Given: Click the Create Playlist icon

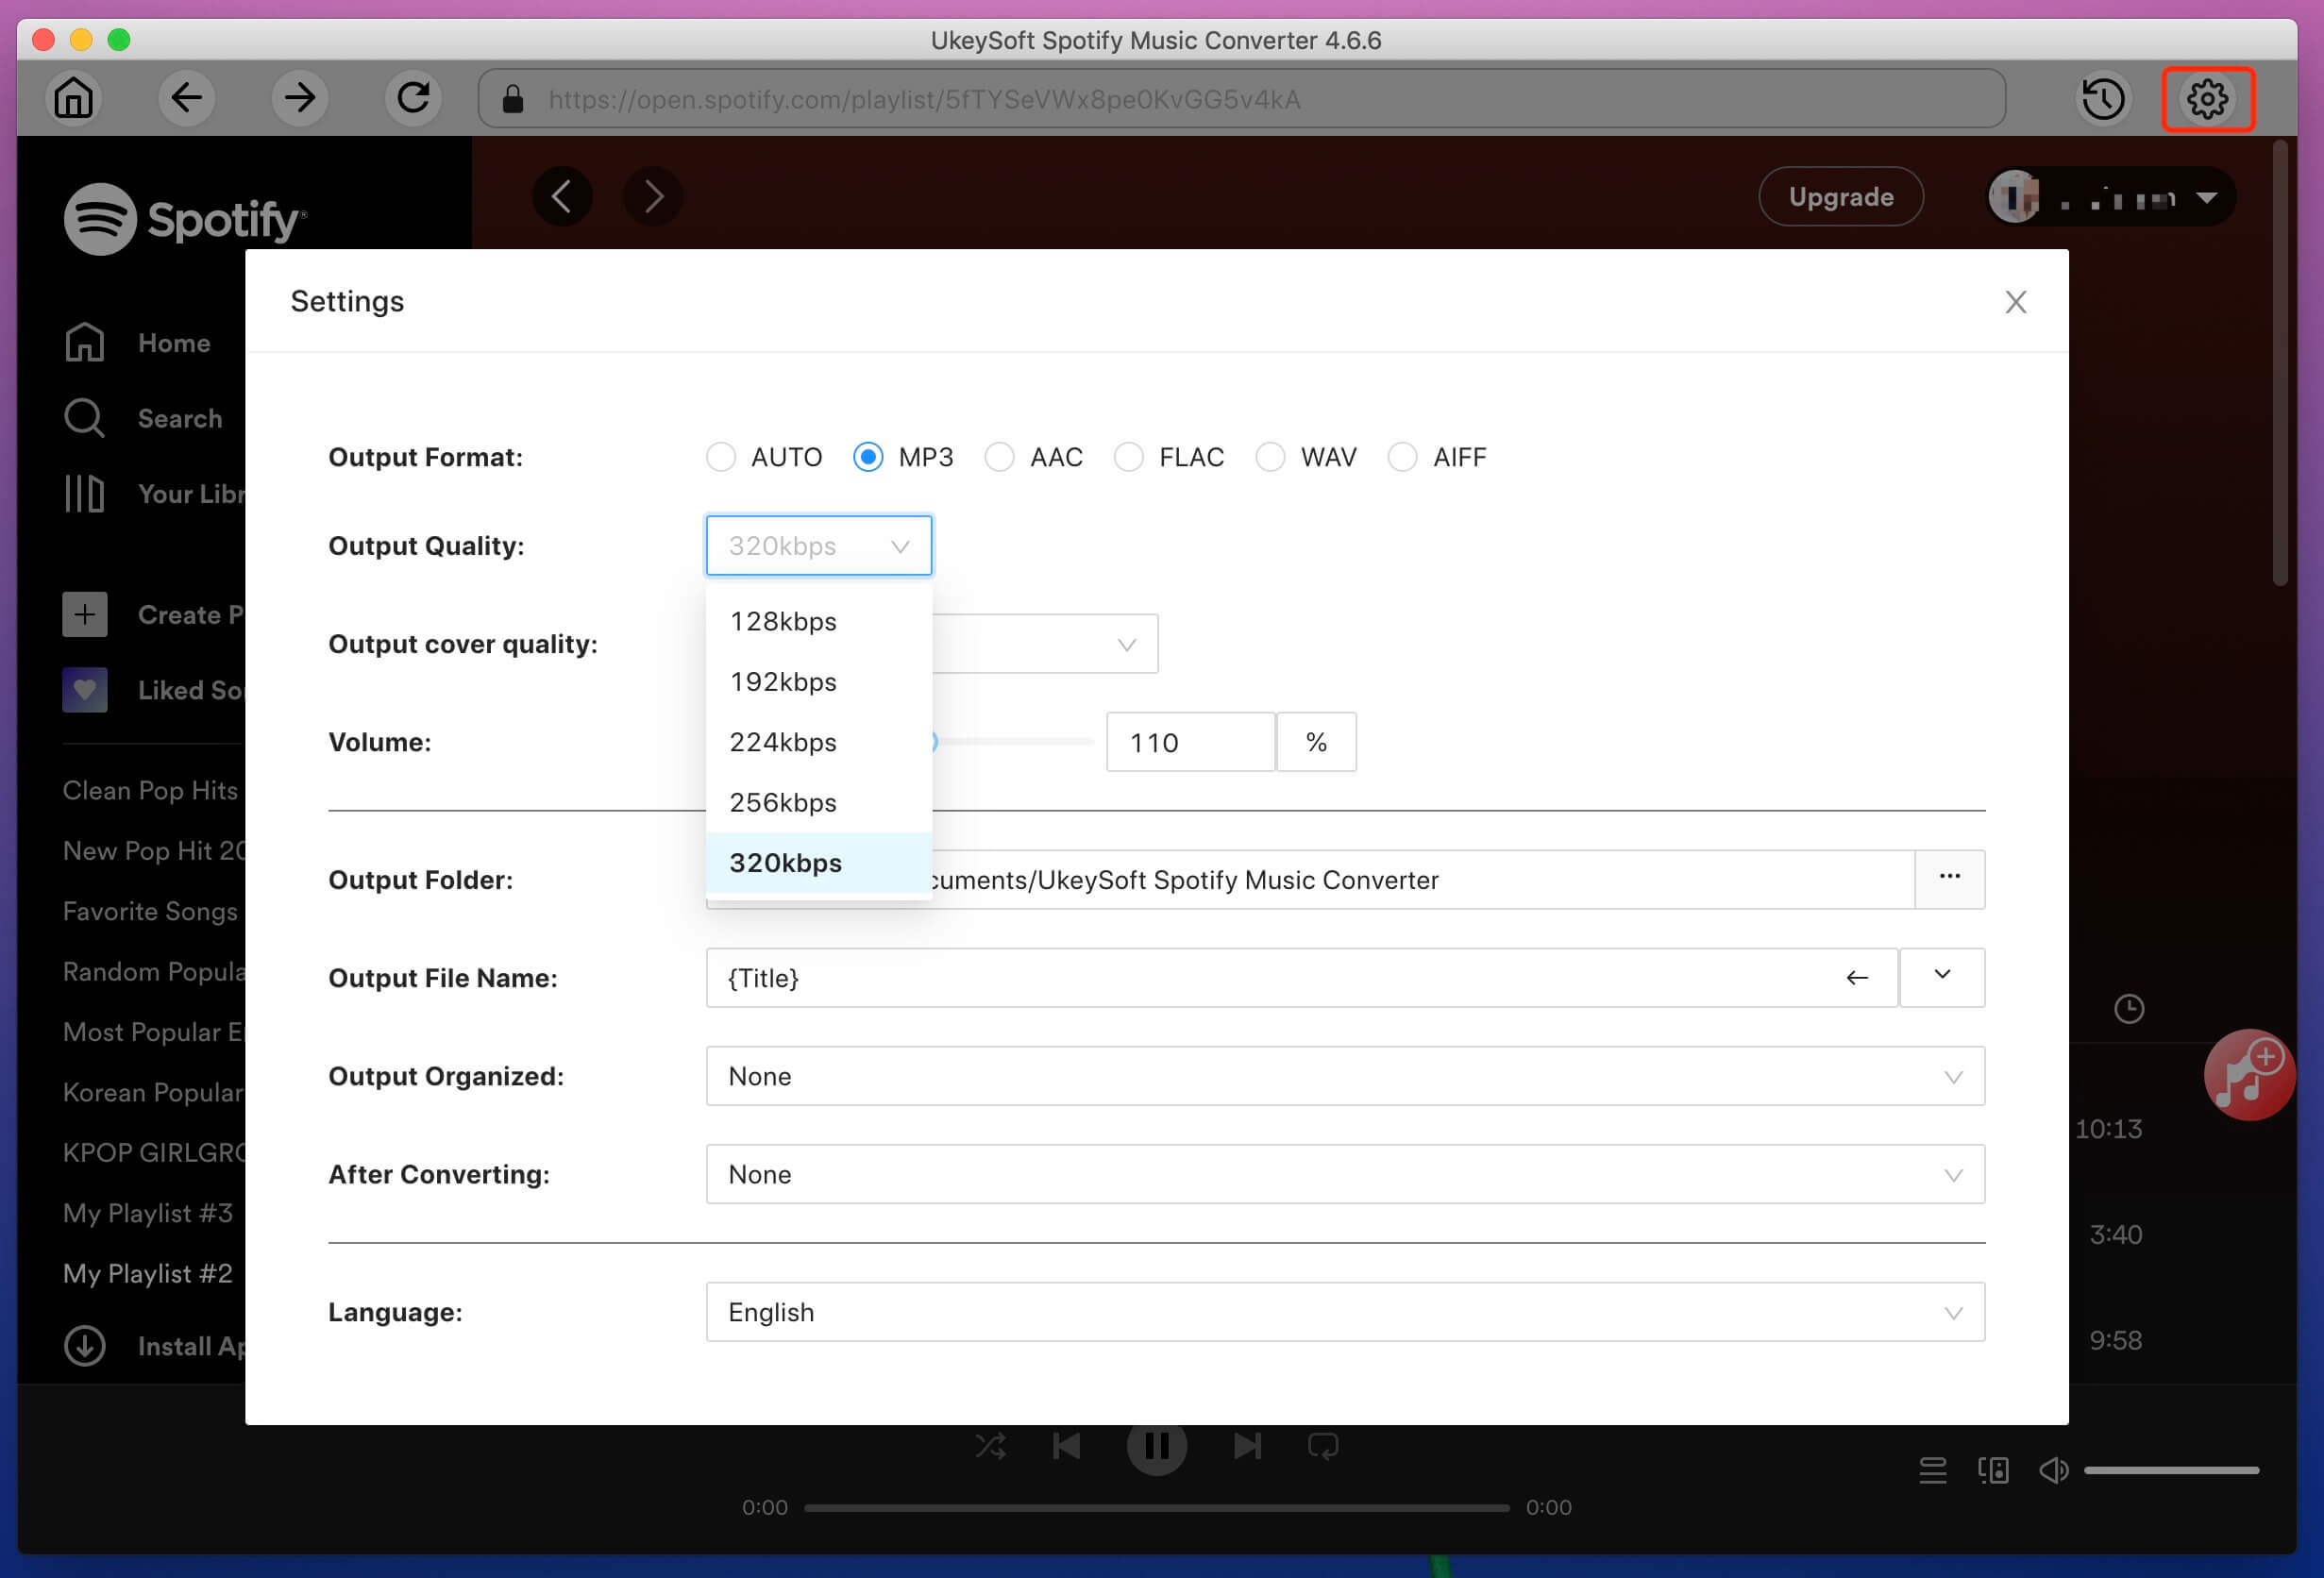Looking at the screenshot, I should point(85,614).
